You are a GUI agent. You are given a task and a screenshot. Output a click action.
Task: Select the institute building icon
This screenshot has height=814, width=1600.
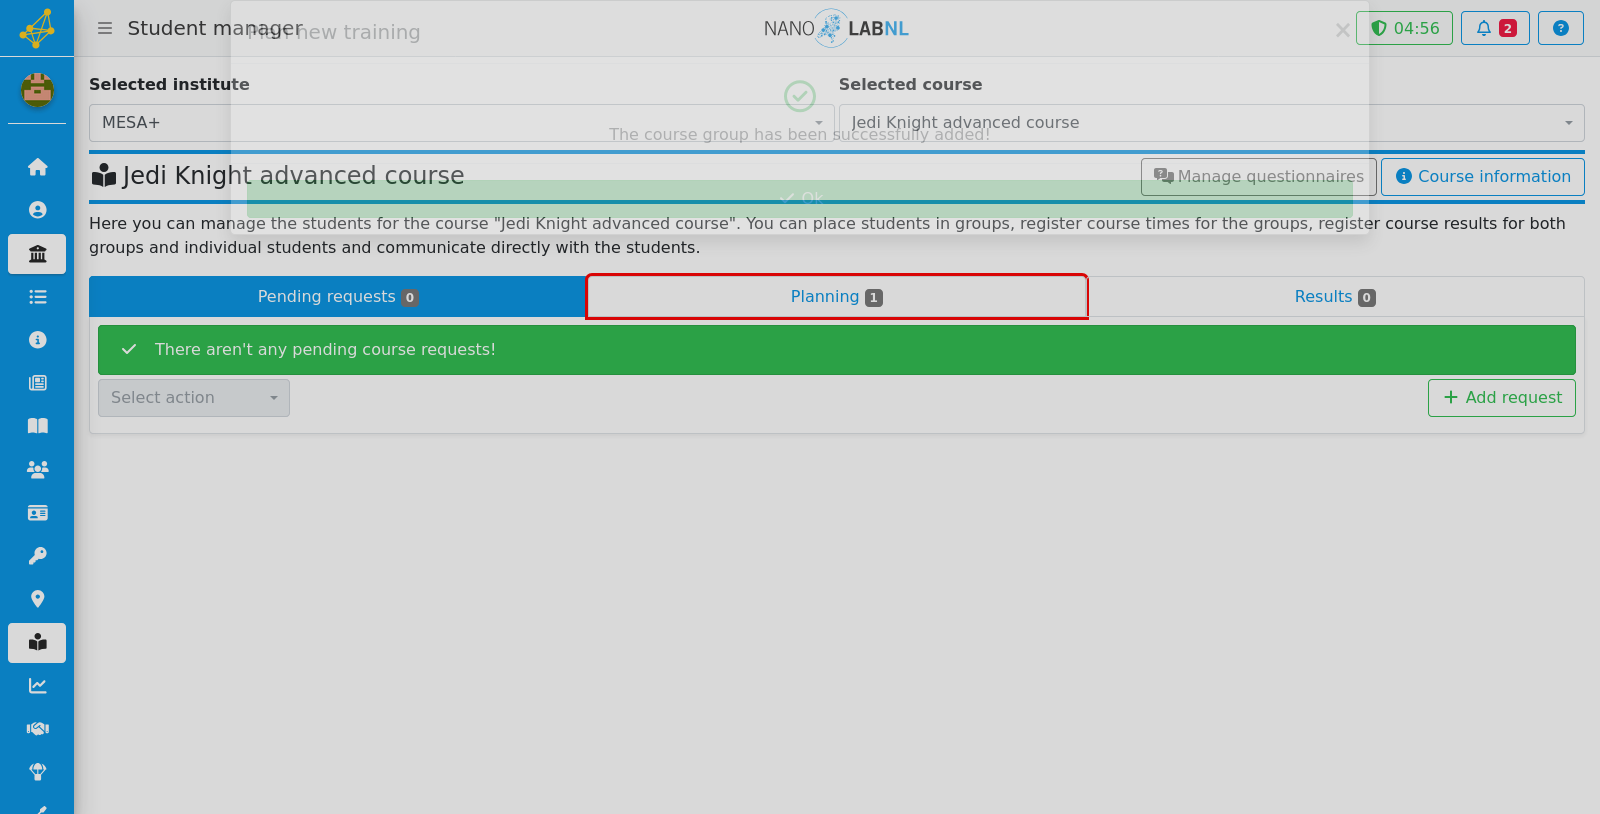(37, 254)
